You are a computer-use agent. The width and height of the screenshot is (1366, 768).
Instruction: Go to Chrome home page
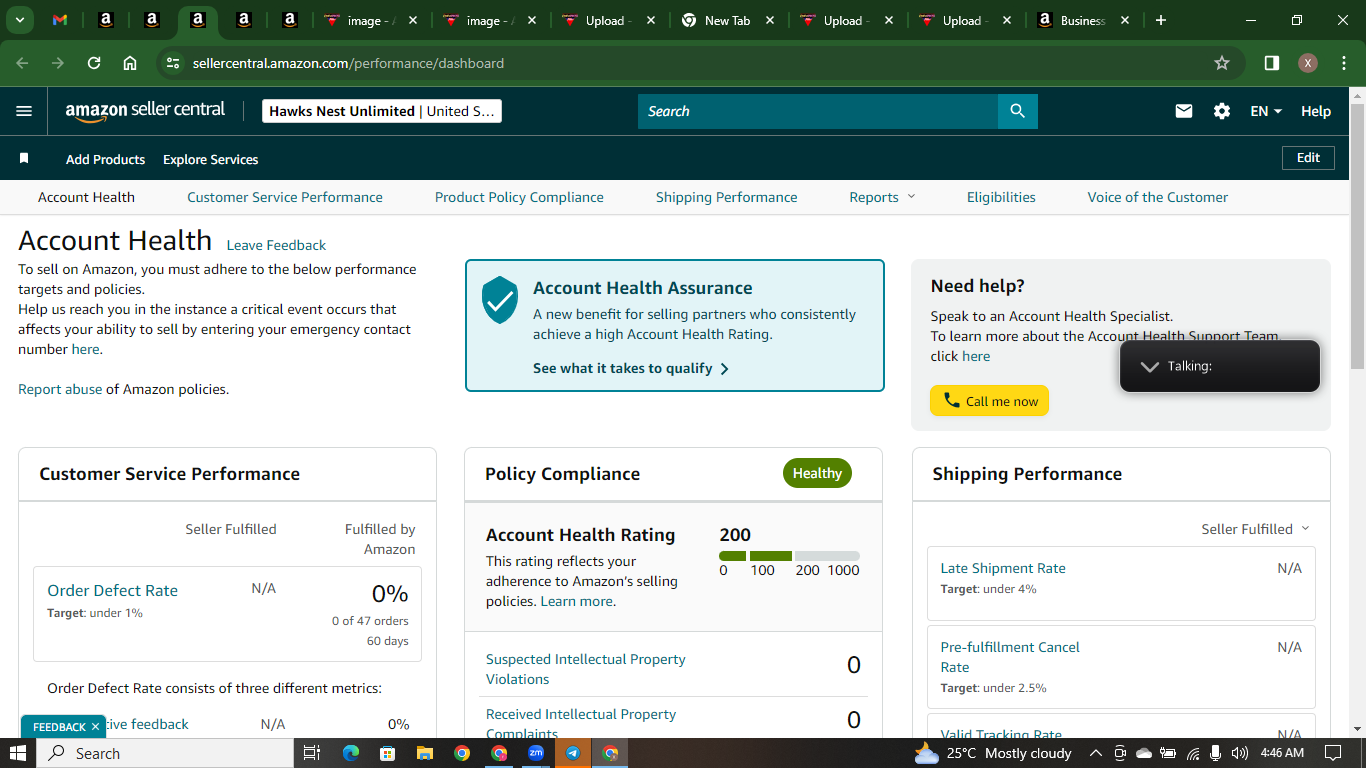(130, 63)
